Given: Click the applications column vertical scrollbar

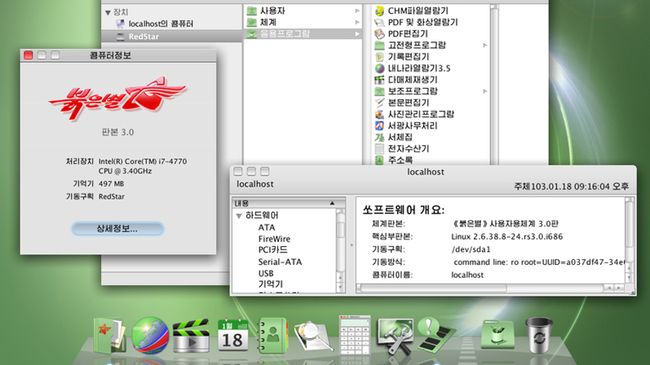Looking at the screenshot, I should click(x=494, y=85).
